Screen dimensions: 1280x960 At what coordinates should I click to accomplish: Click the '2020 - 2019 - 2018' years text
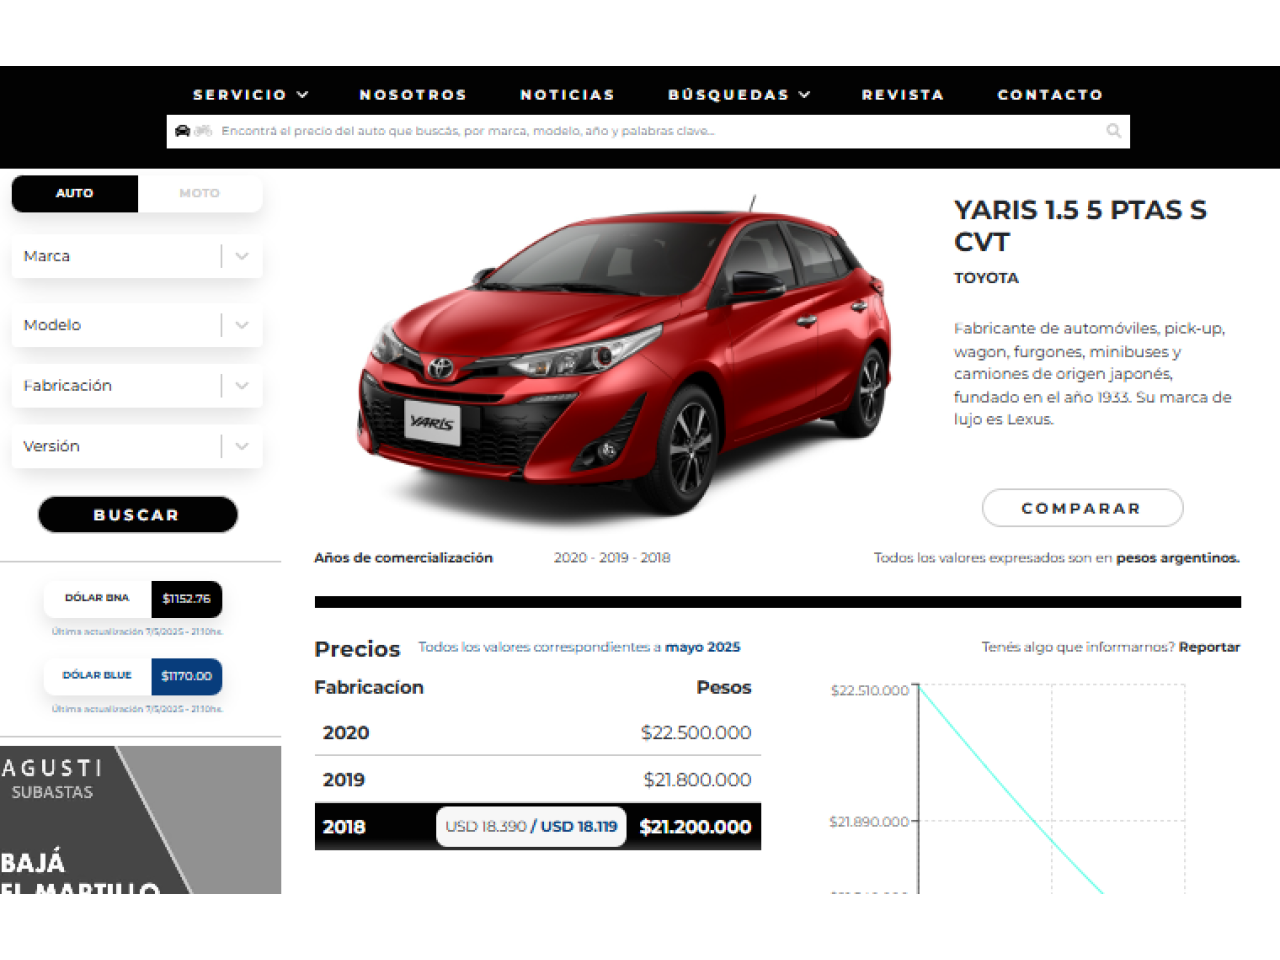[612, 558]
